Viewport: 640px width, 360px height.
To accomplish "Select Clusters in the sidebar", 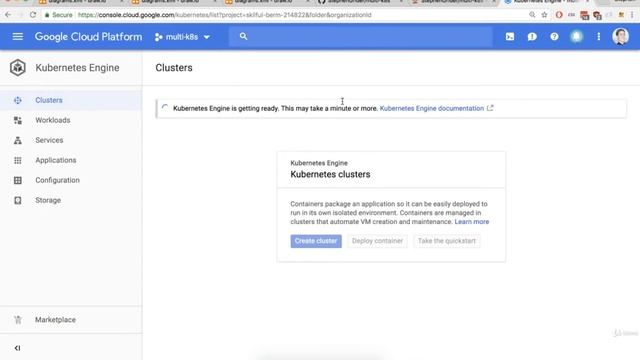I will 49,100.
